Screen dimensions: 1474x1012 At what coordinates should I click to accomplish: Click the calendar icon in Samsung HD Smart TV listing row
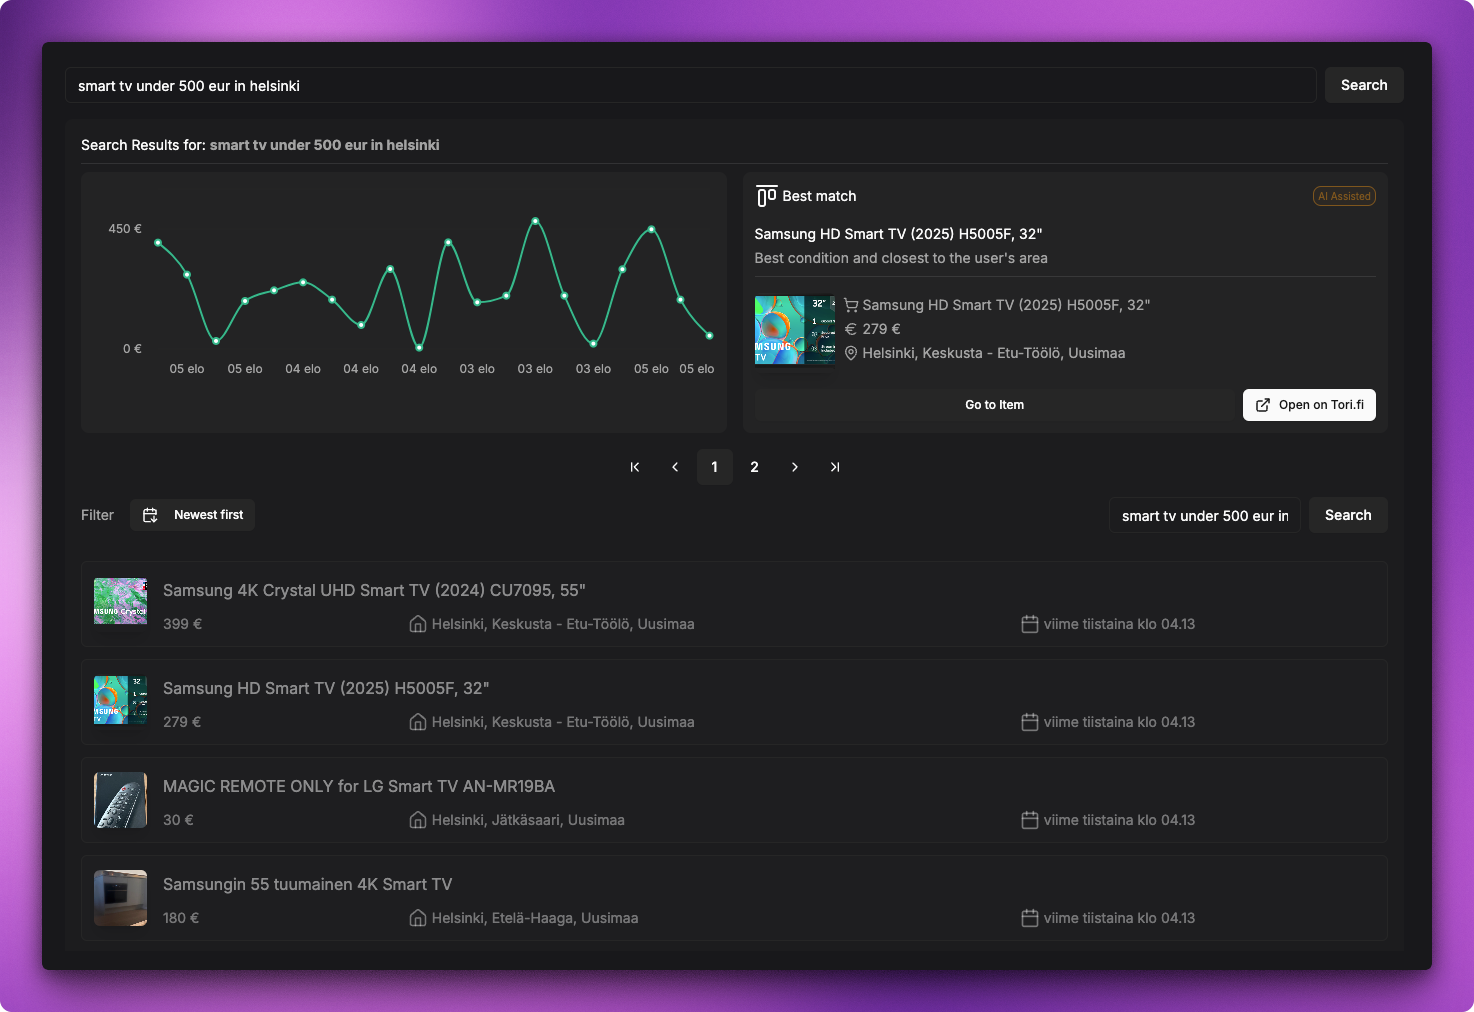[1030, 722]
